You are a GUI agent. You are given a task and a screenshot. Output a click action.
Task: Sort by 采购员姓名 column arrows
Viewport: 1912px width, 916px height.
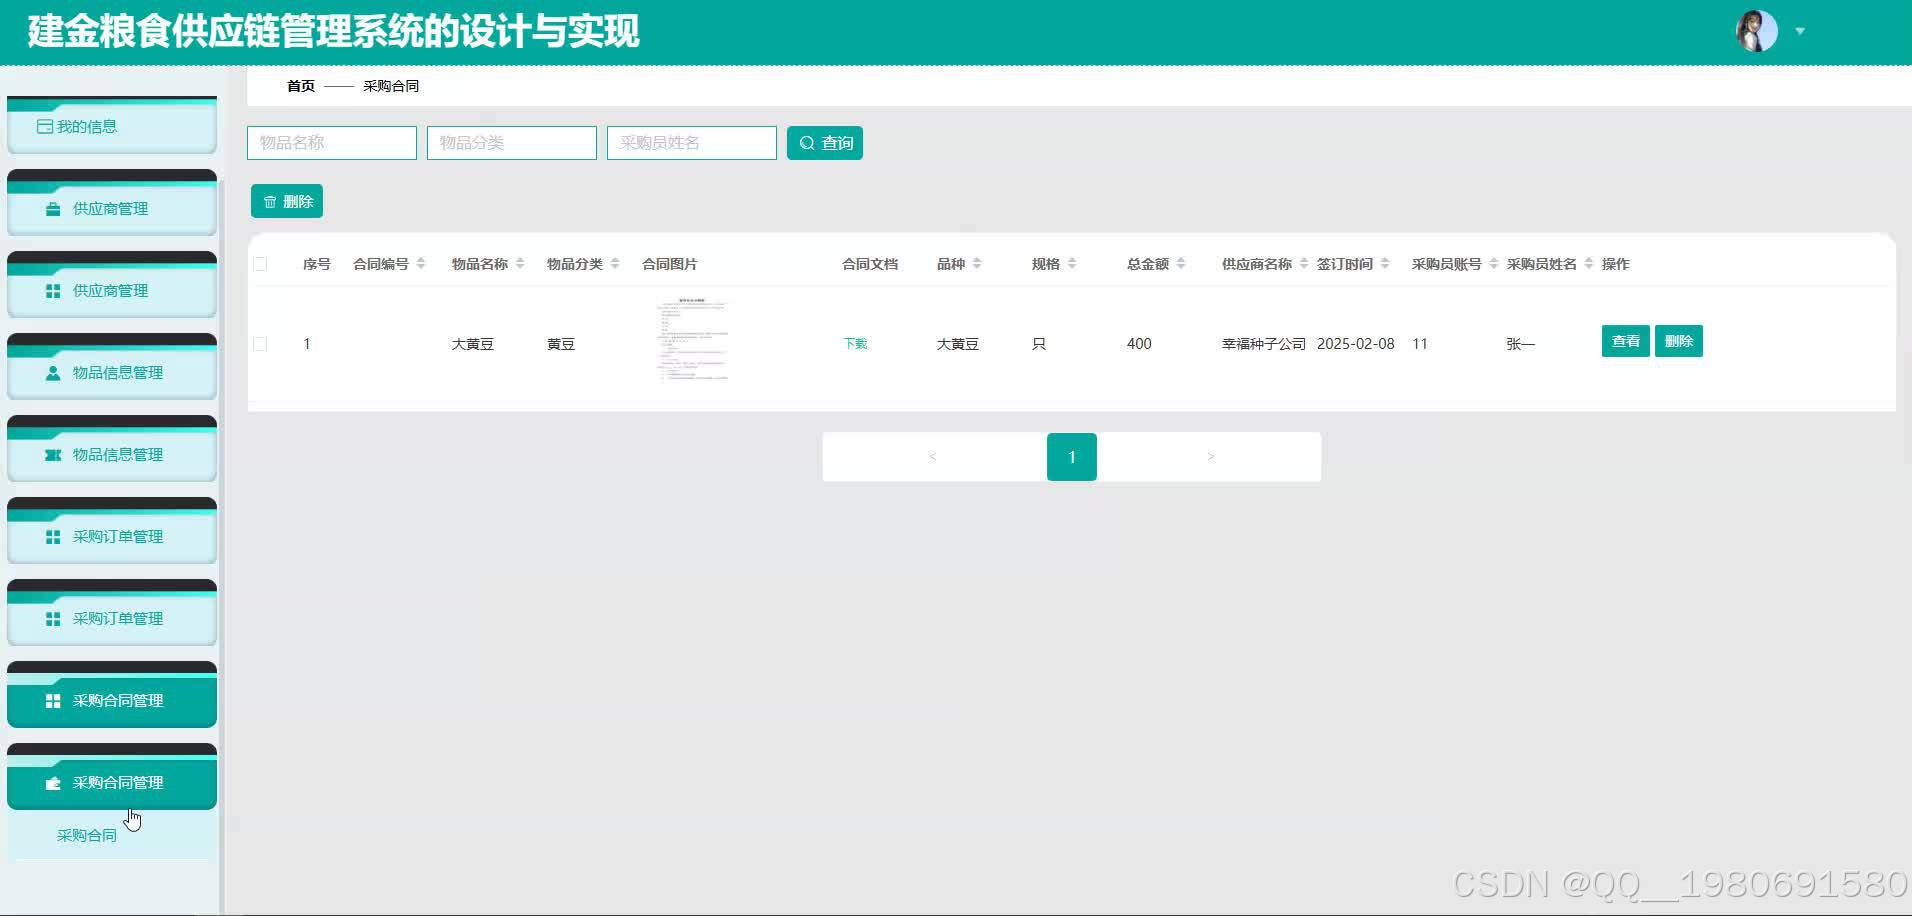pos(1589,264)
